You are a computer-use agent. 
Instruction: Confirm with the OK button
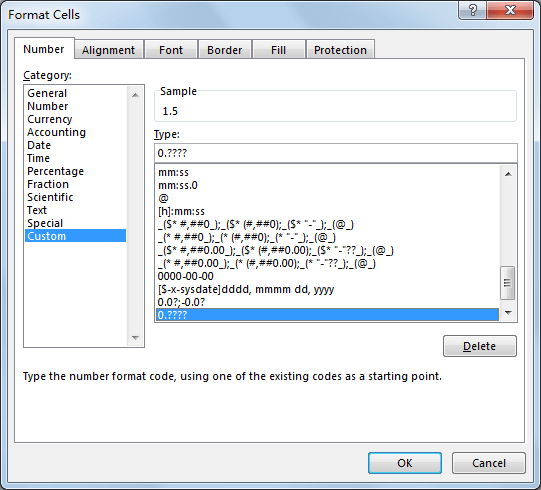[x=405, y=463]
